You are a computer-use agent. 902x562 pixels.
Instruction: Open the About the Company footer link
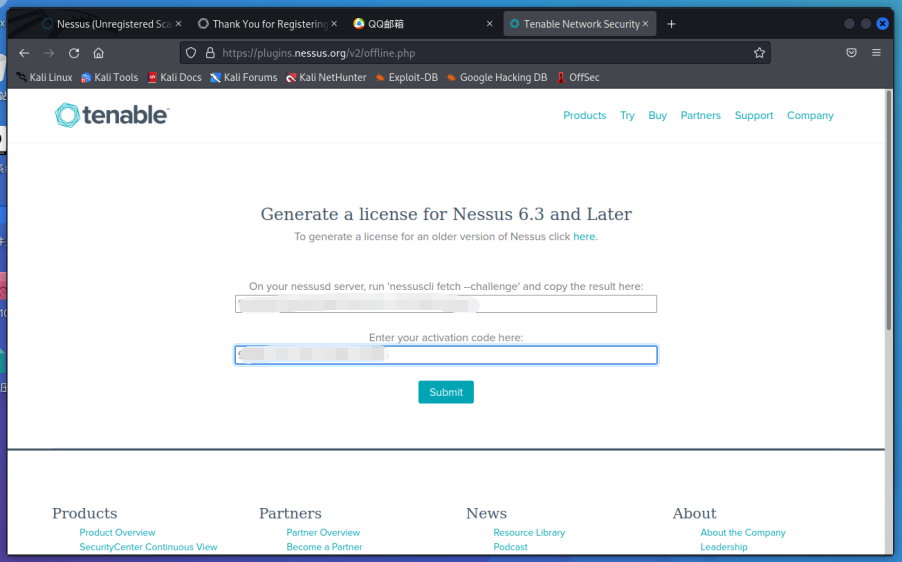(743, 533)
